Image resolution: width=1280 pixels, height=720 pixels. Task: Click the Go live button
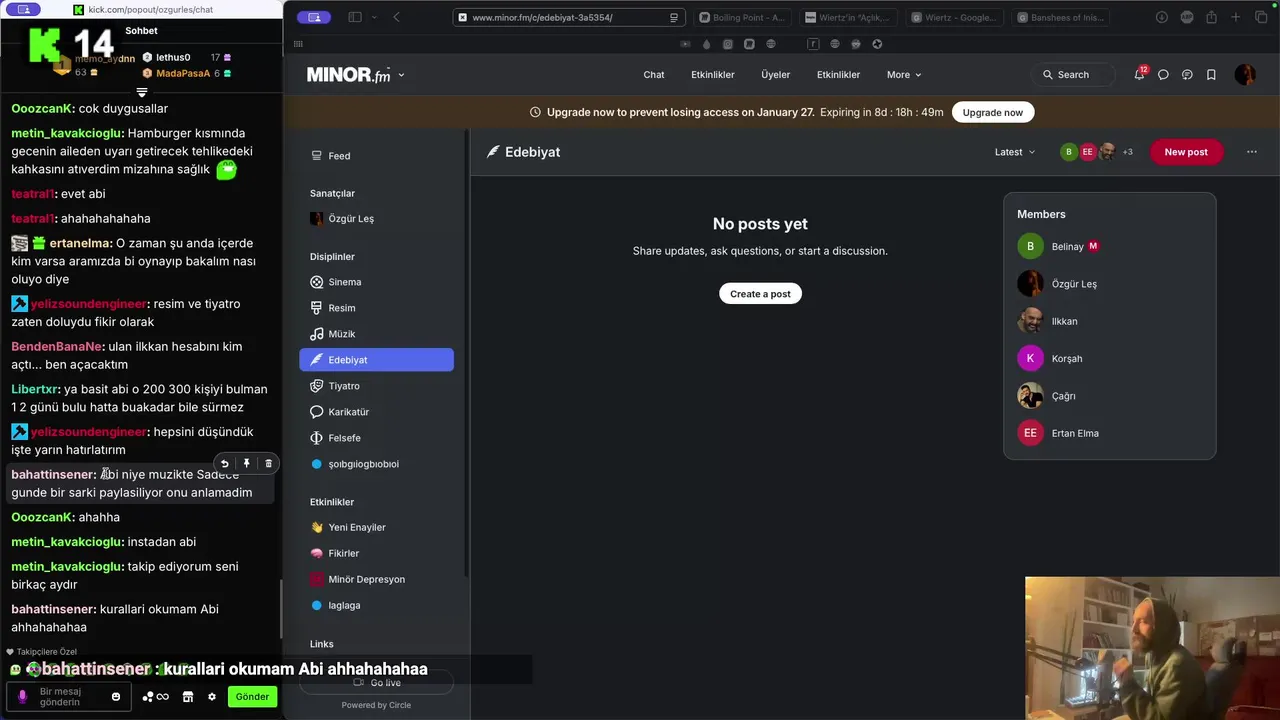pos(377,683)
